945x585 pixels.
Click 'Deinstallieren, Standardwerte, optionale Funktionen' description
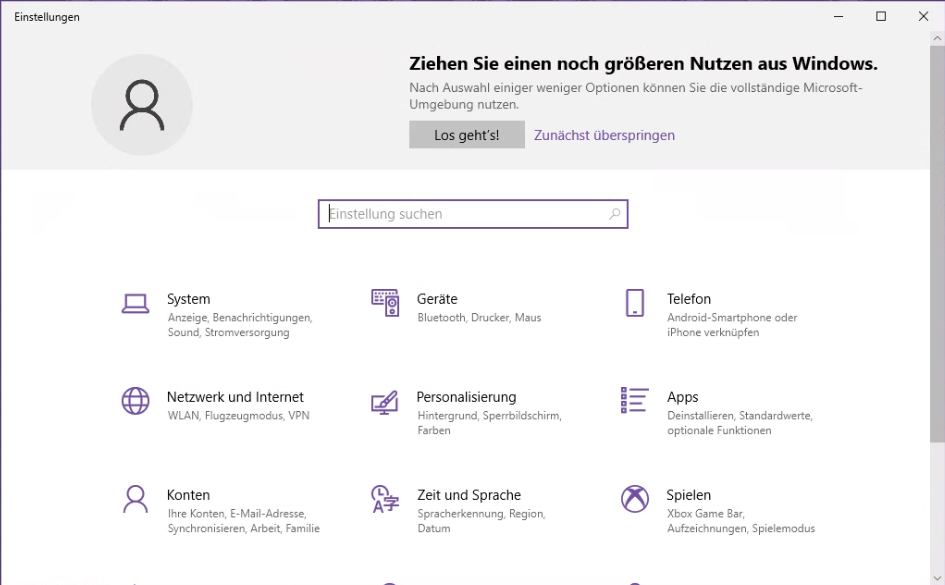(740, 423)
